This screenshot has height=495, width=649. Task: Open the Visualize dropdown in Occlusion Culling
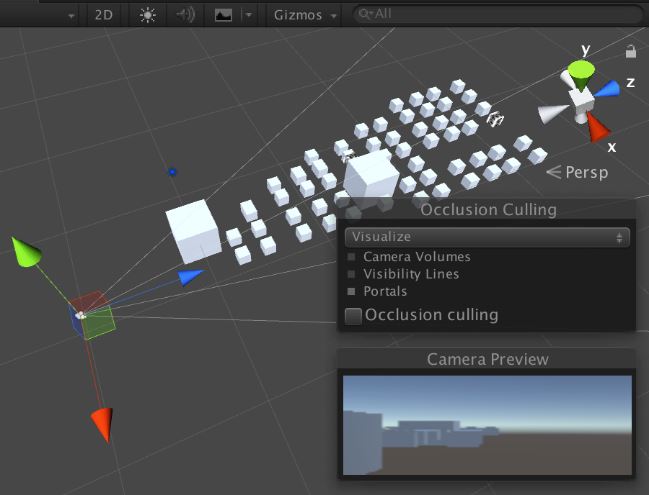pos(486,237)
